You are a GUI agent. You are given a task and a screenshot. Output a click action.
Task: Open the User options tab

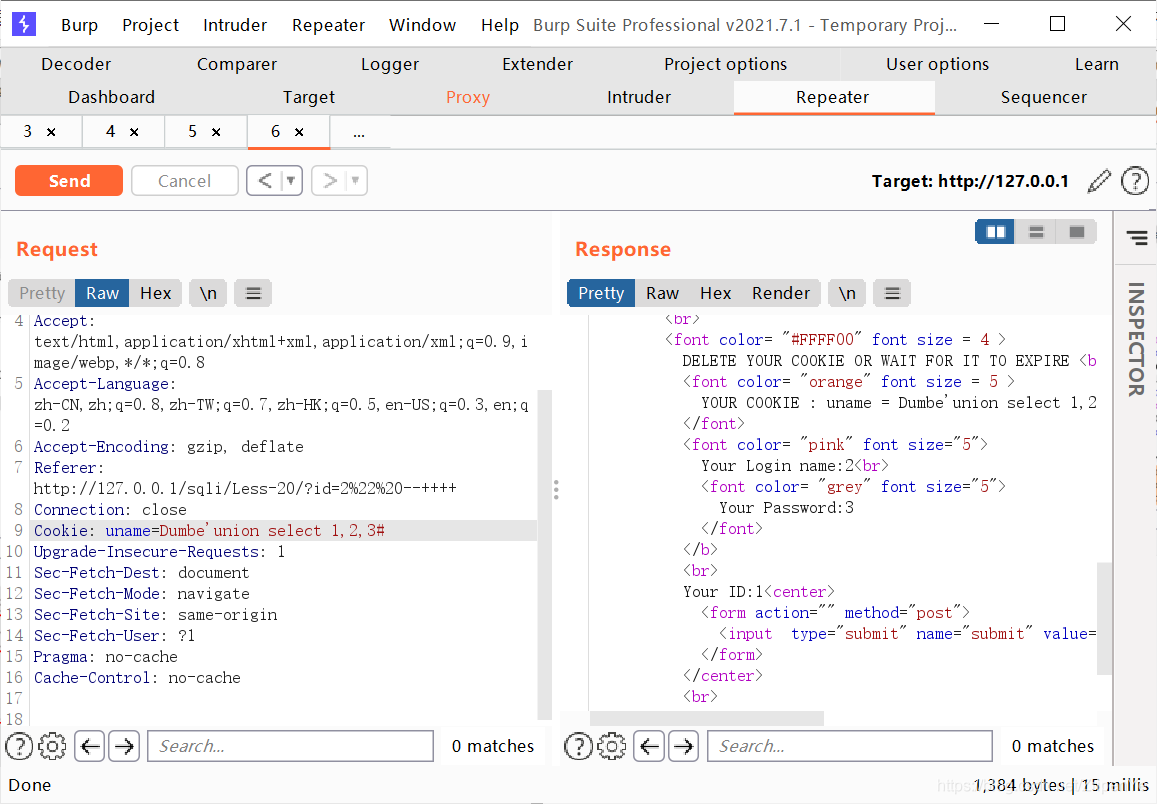click(x=937, y=64)
